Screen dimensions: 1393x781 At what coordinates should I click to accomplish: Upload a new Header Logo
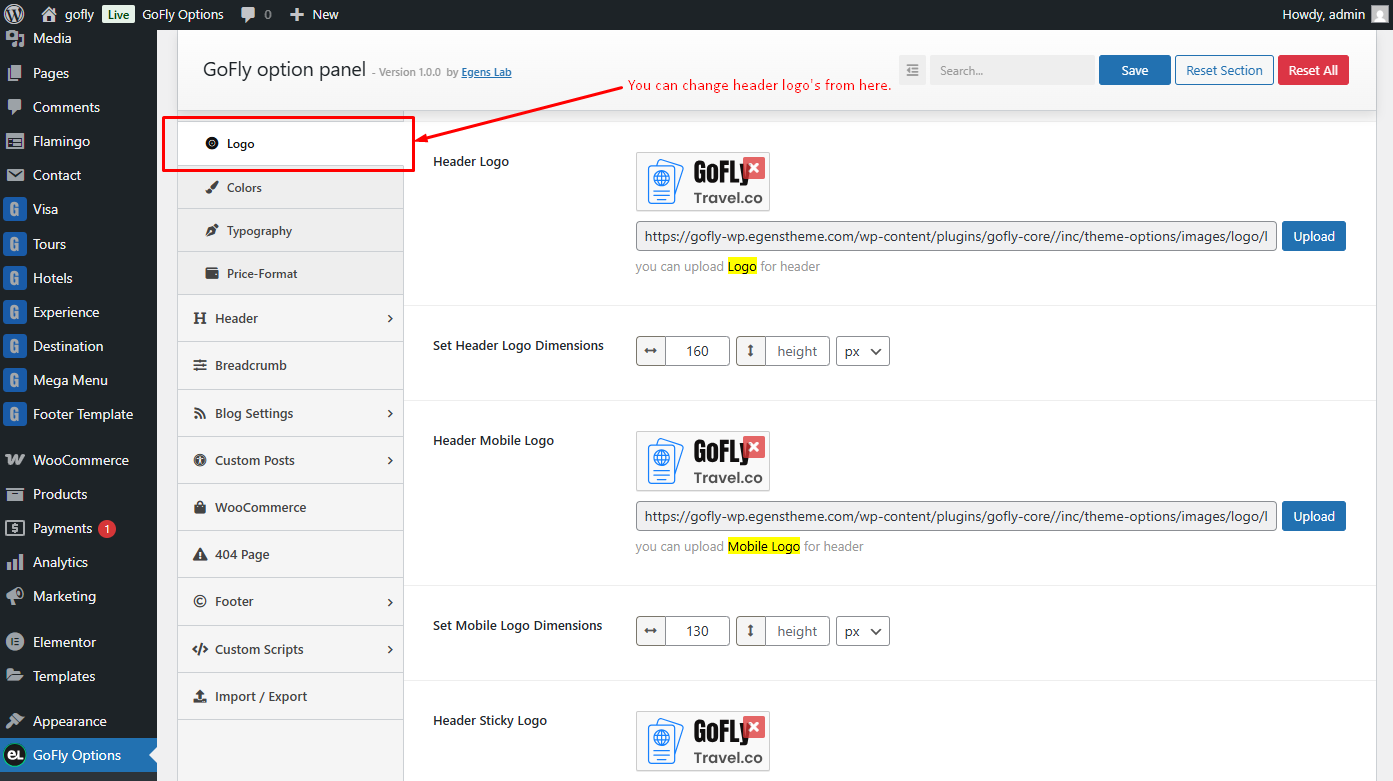[x=1314, y=236]
